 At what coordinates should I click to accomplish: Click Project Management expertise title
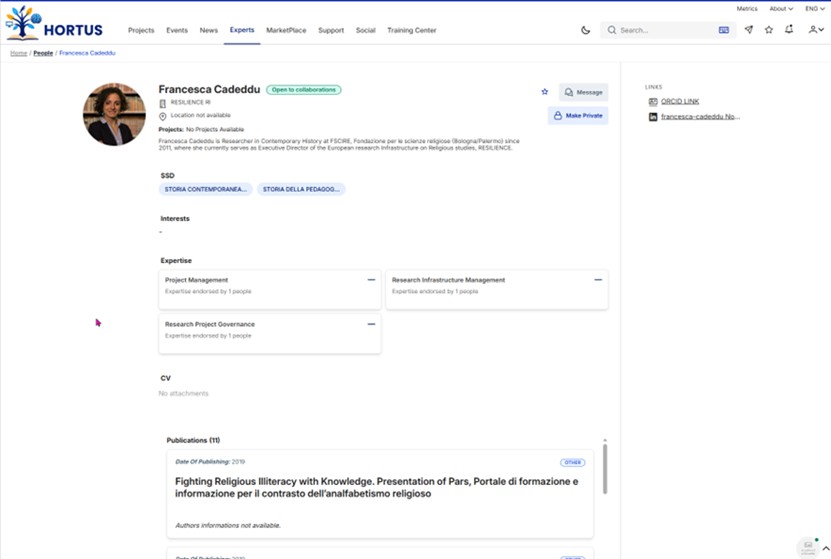click(x=196, y=280)
